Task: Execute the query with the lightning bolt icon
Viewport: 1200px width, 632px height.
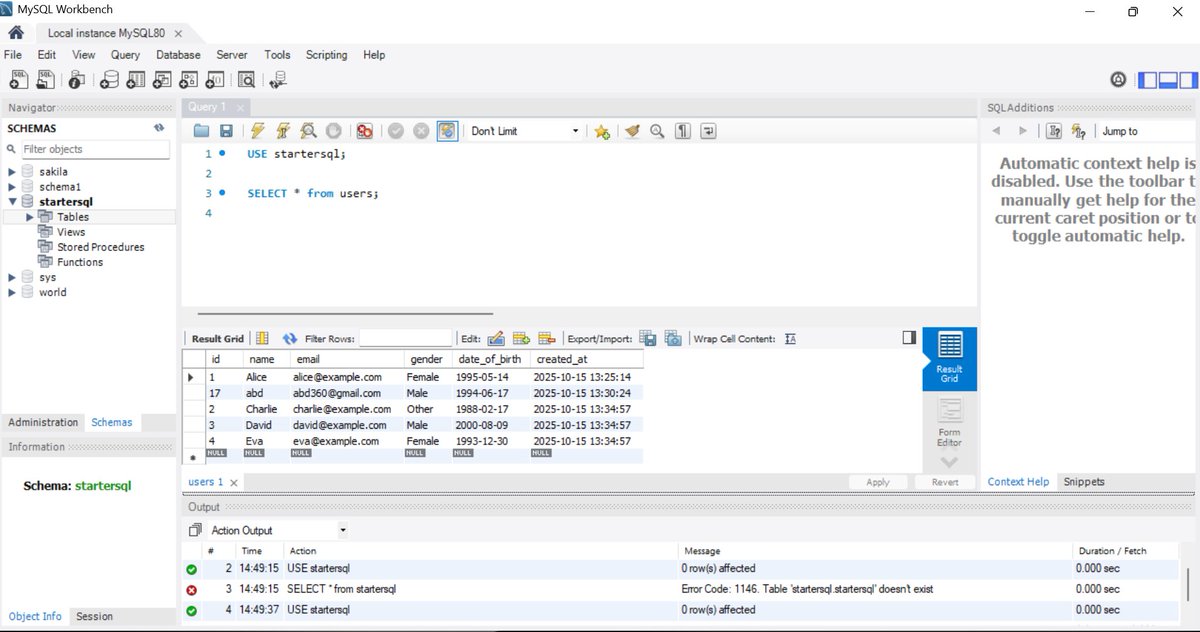Action: pyautogui.click(x=258, y=131)
